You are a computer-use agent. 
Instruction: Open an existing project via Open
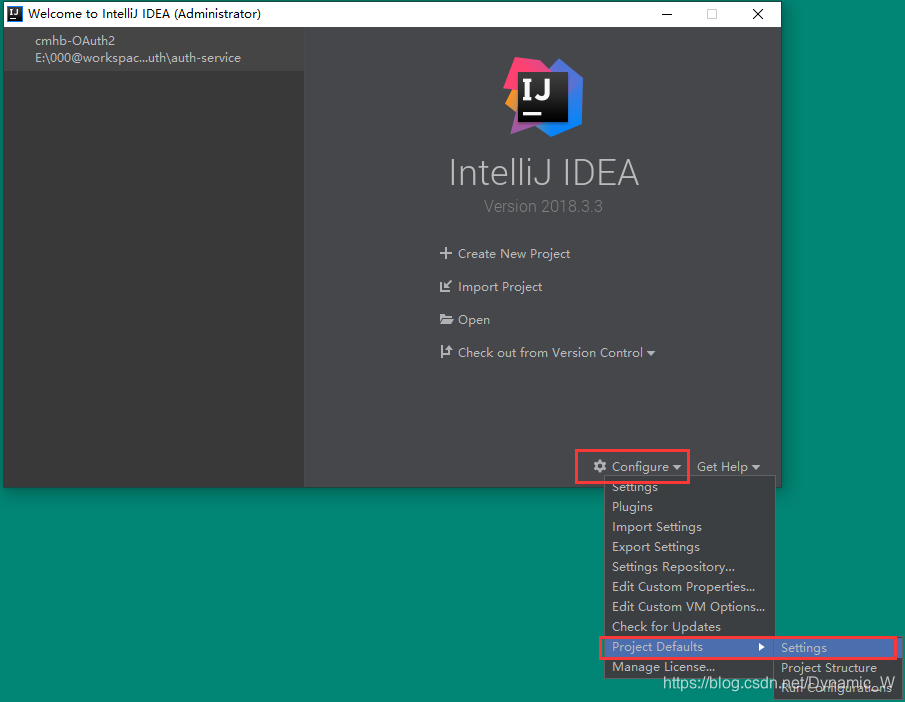point(474,320)
